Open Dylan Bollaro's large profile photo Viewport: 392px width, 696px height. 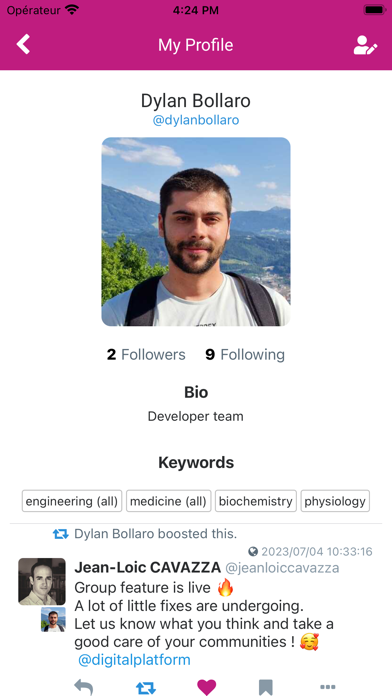pos(196,232)
